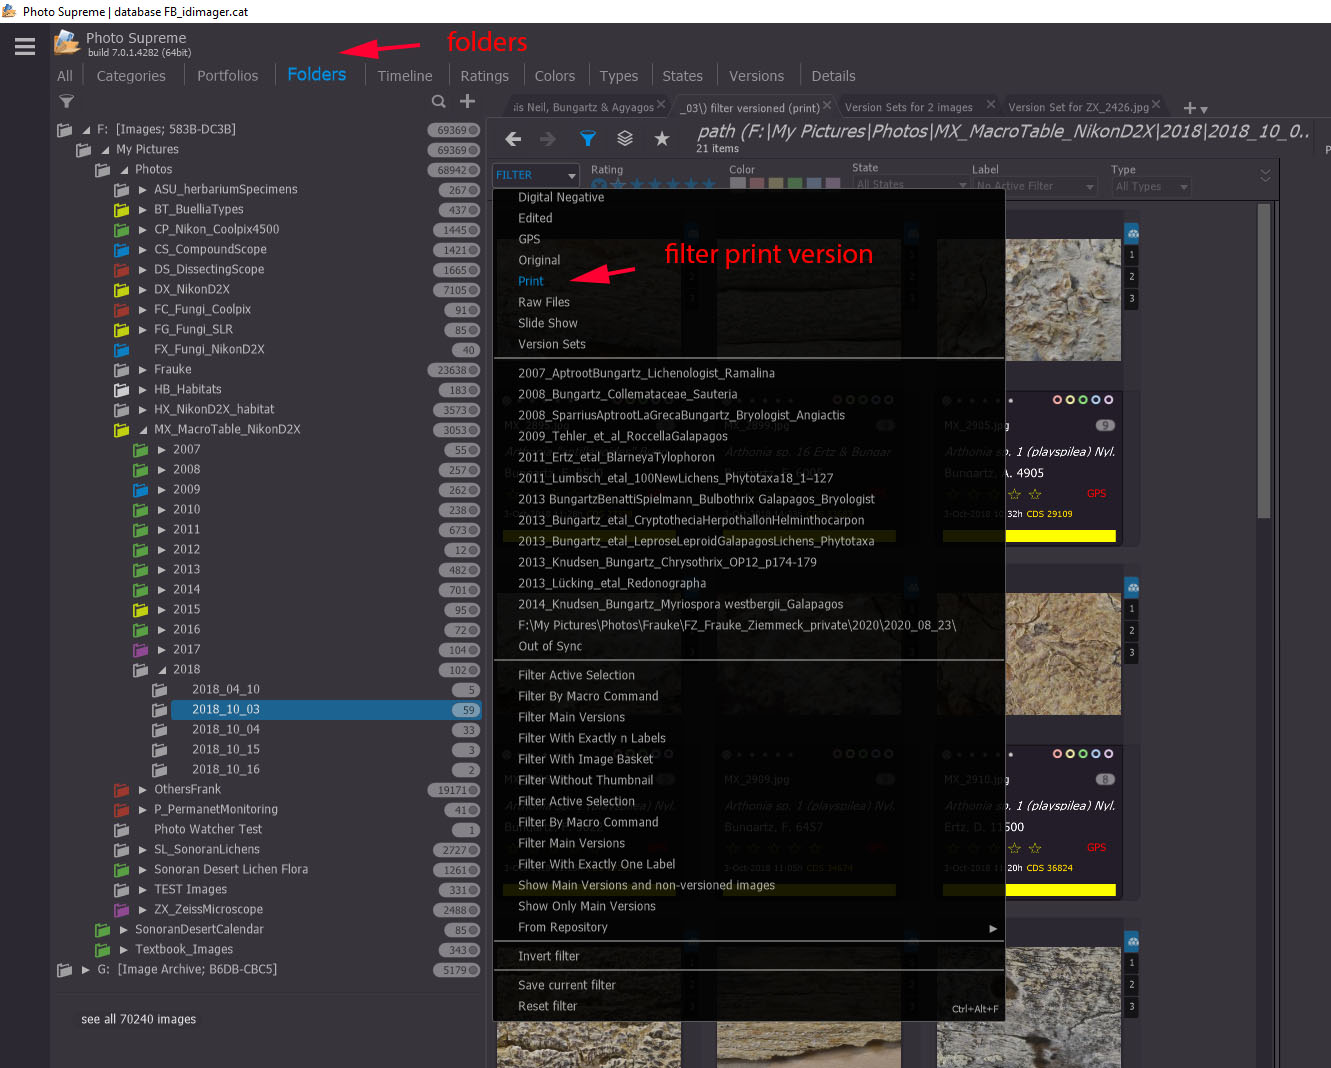Open the Versions tab
Viewport: 1331px width, 1068px height.
point(756,76)
